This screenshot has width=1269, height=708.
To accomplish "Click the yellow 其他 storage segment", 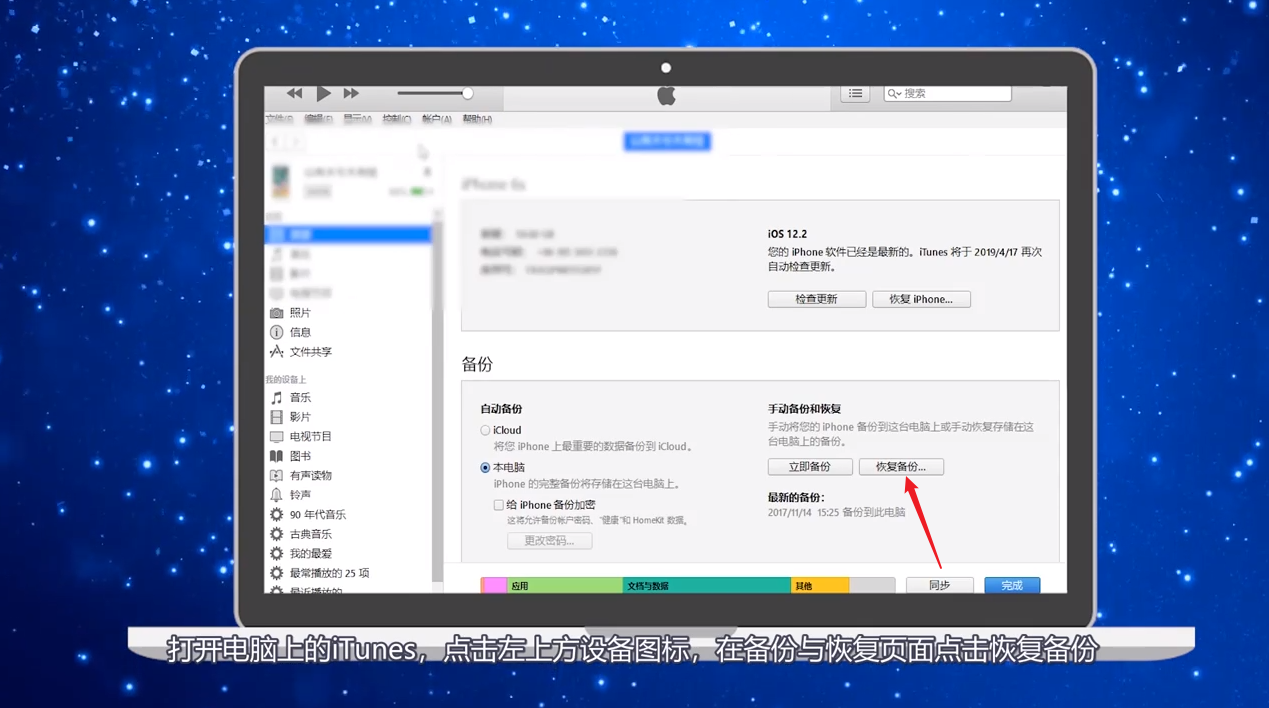I will click(820, 585).
